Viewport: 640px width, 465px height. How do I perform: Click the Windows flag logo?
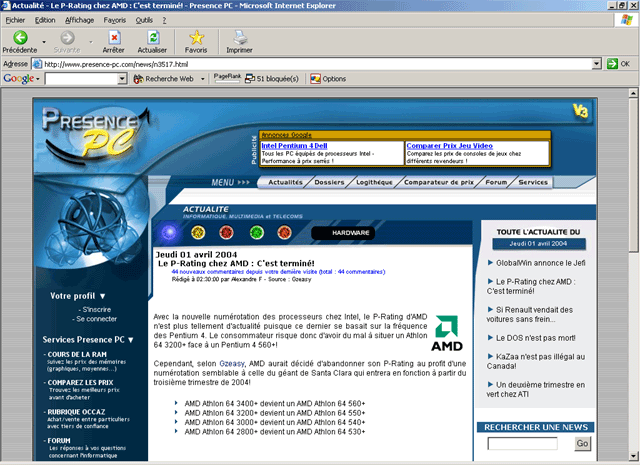[x=627, y=20]
